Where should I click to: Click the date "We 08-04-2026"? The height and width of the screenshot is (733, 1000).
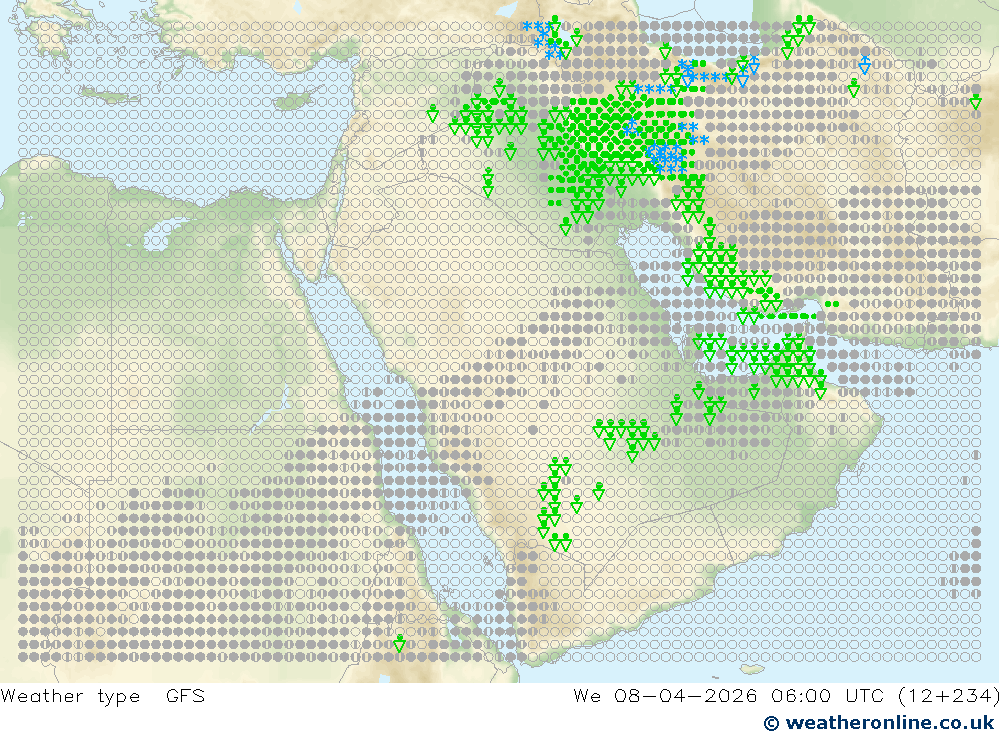pos(665,695)
